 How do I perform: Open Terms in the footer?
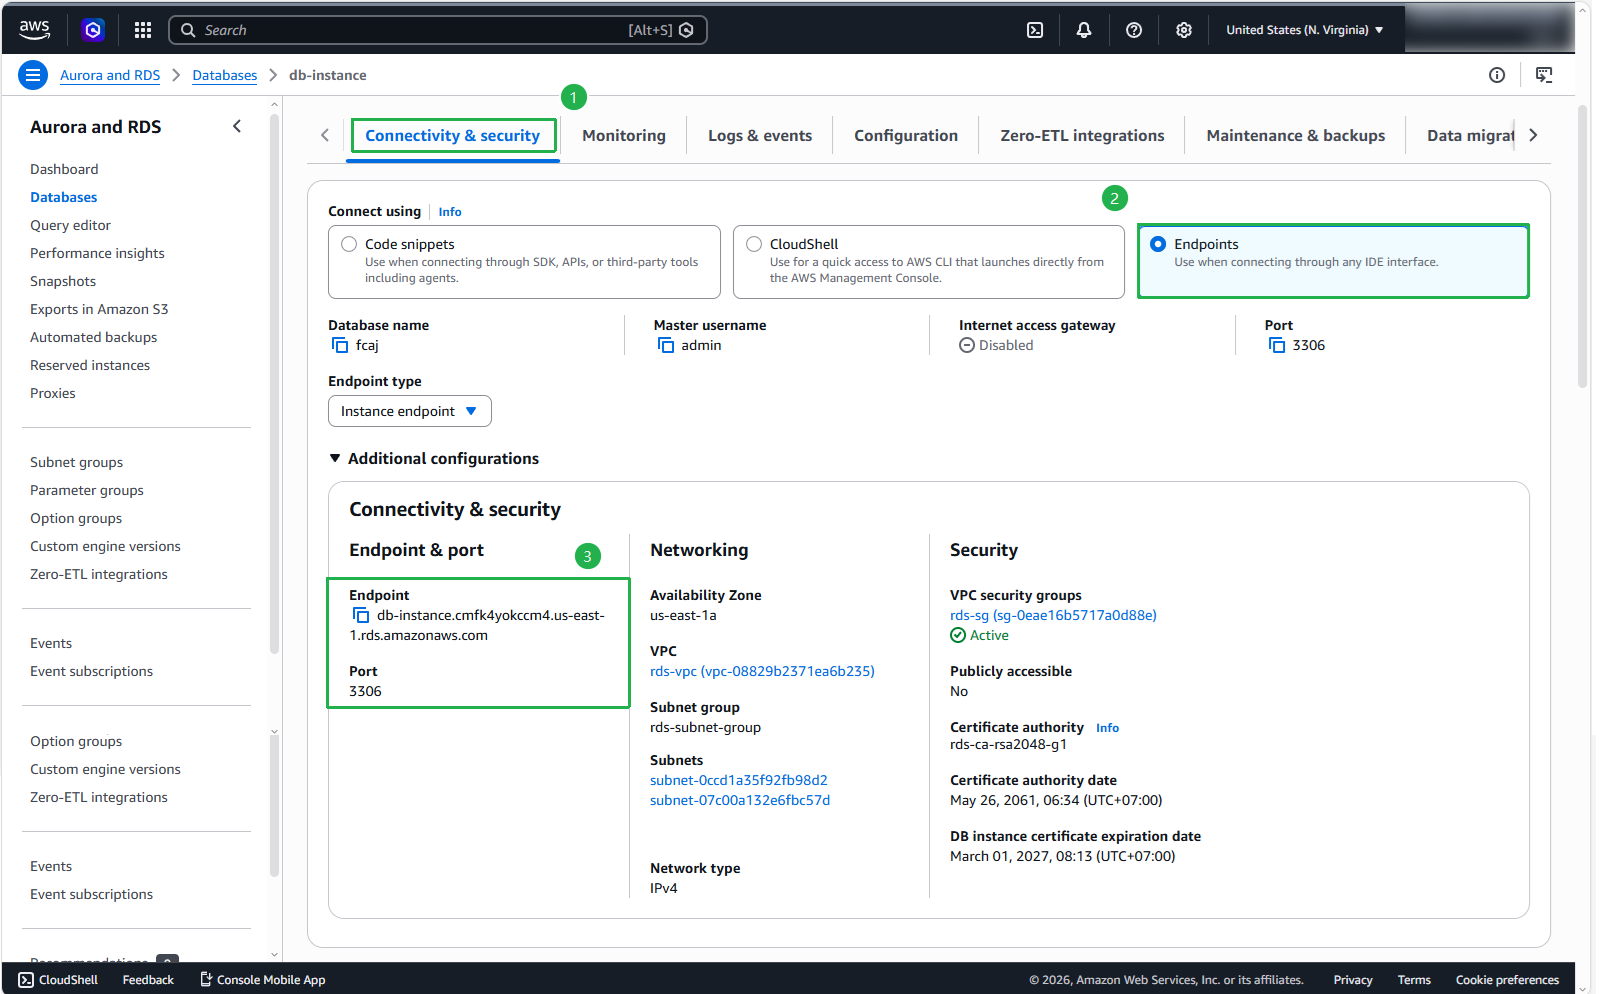click(x=1414, y=980)
